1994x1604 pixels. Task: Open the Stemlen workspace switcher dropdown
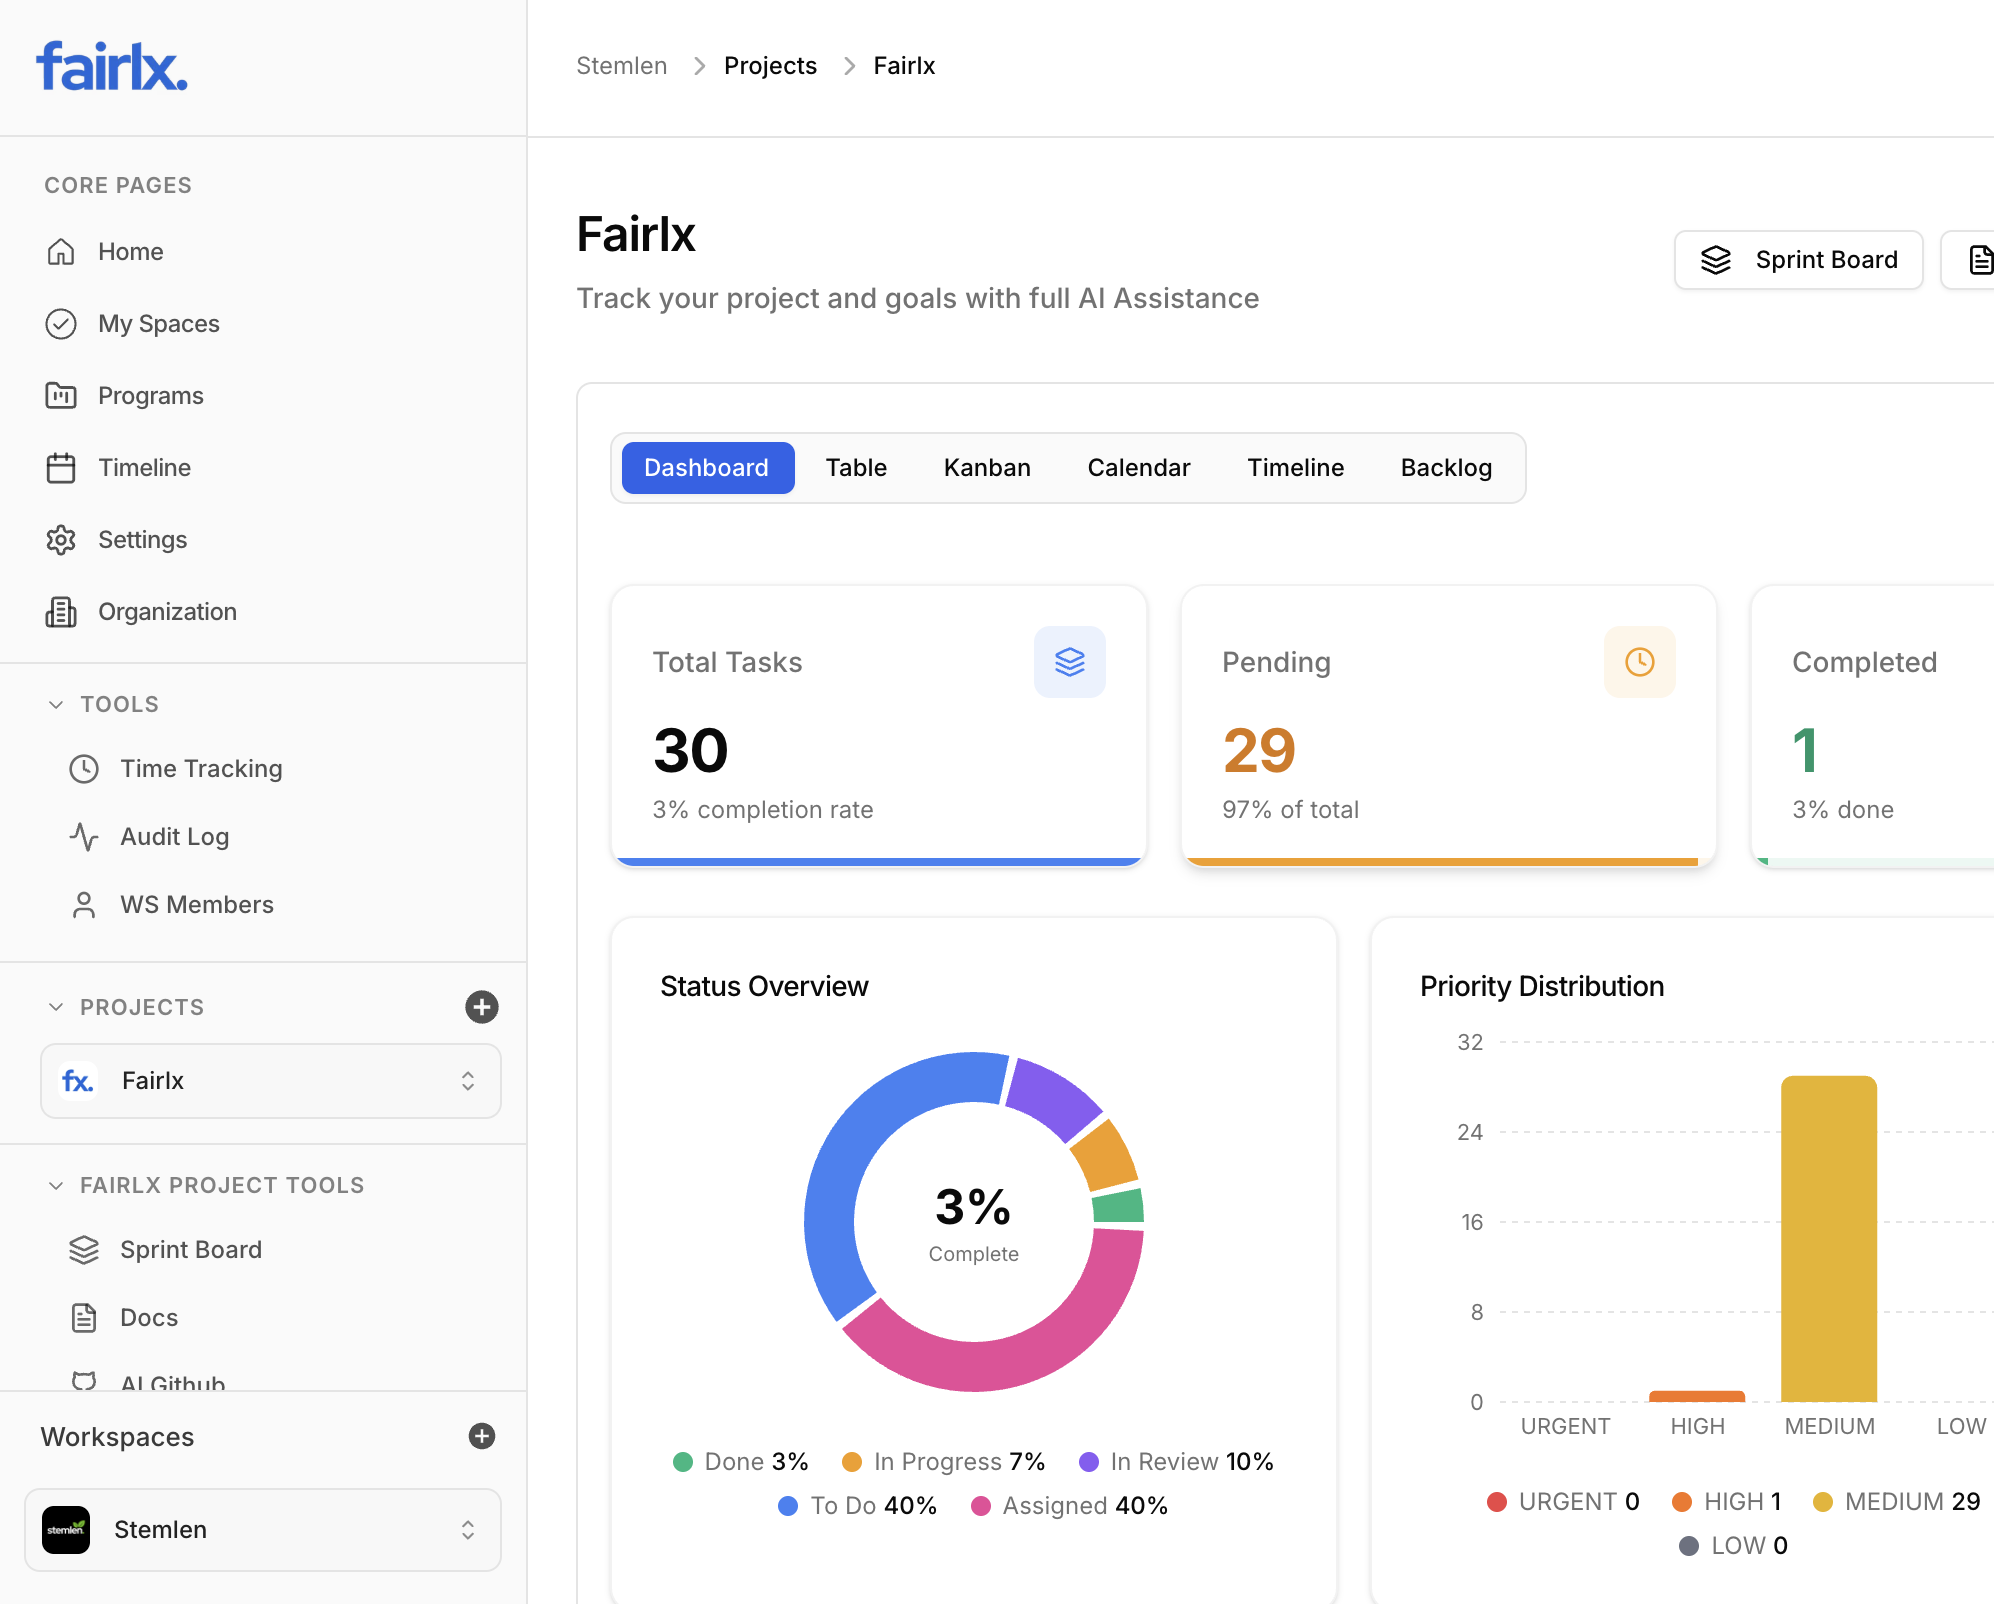pyautogui.click(x=263, y=1530)
